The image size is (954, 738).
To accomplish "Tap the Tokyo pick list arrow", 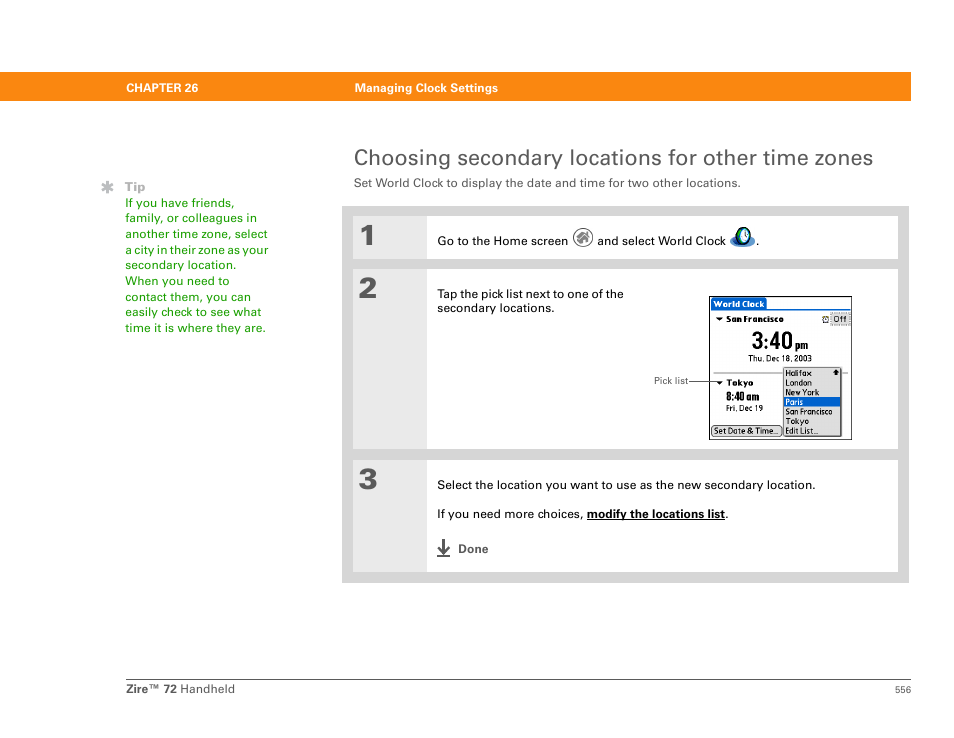I will (x=720, y=383).
